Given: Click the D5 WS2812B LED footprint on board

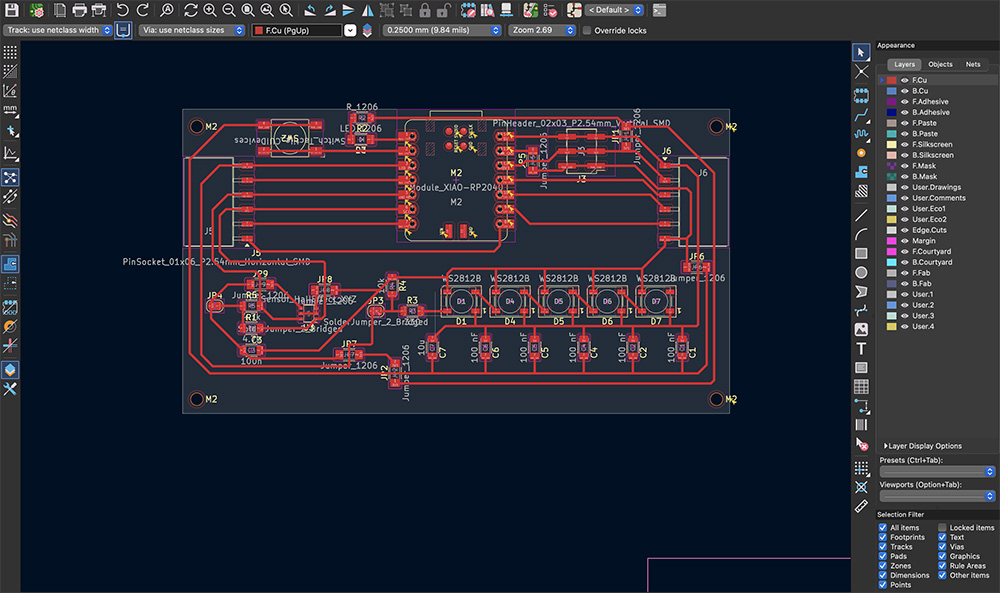Looking at the screenshot, I should pyautogui.click(x=558, y=301).
